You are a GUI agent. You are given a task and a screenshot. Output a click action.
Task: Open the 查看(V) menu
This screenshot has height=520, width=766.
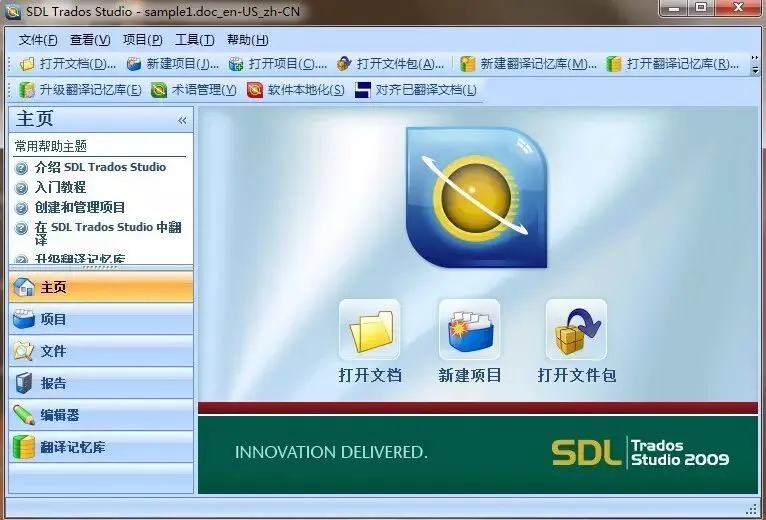click(90, 40)
